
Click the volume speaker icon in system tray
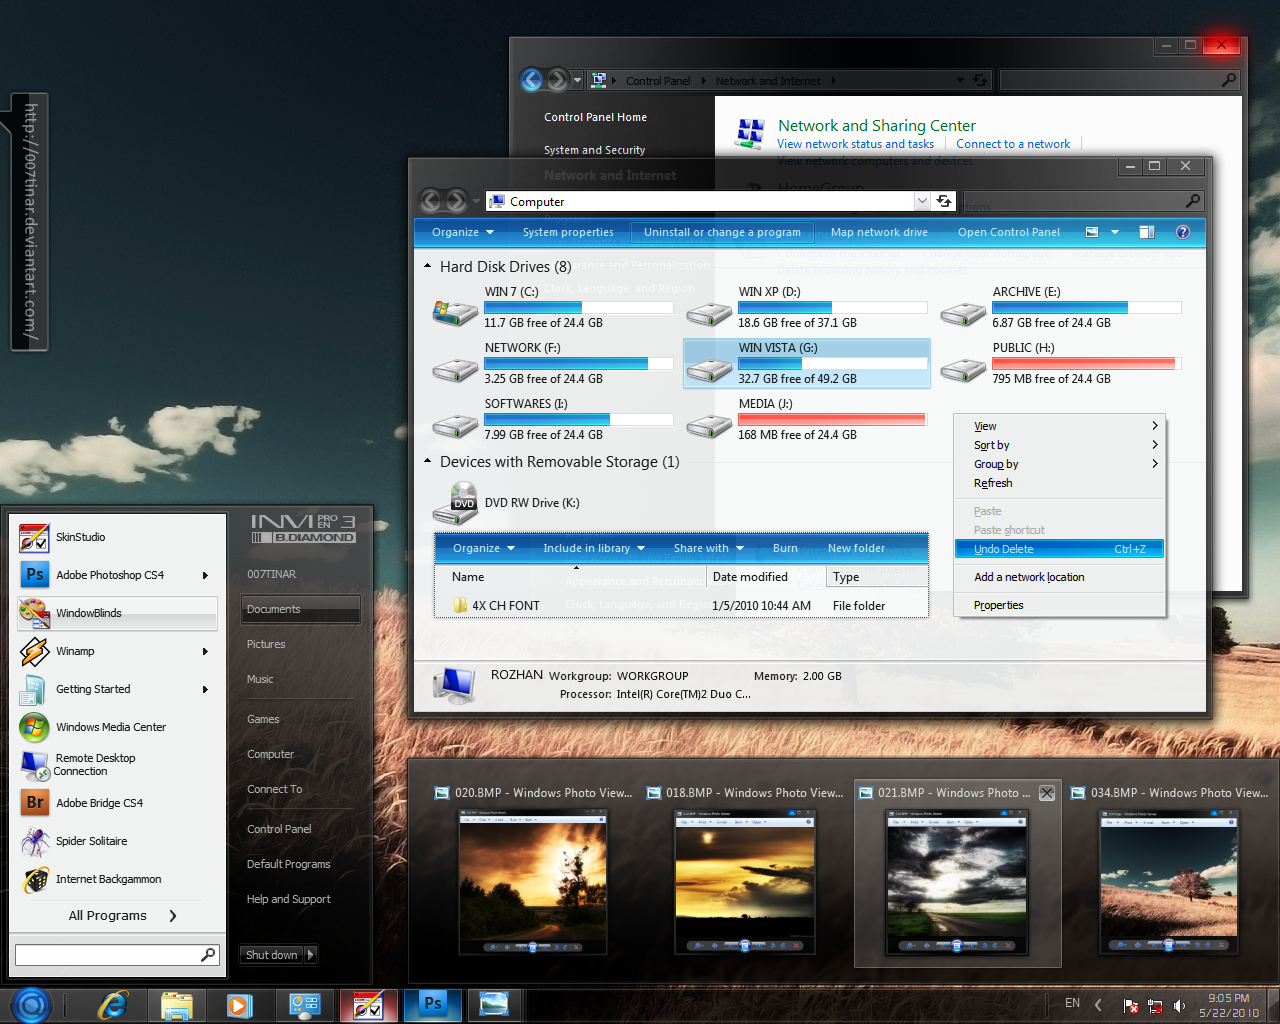(x=1179, y=1006)
